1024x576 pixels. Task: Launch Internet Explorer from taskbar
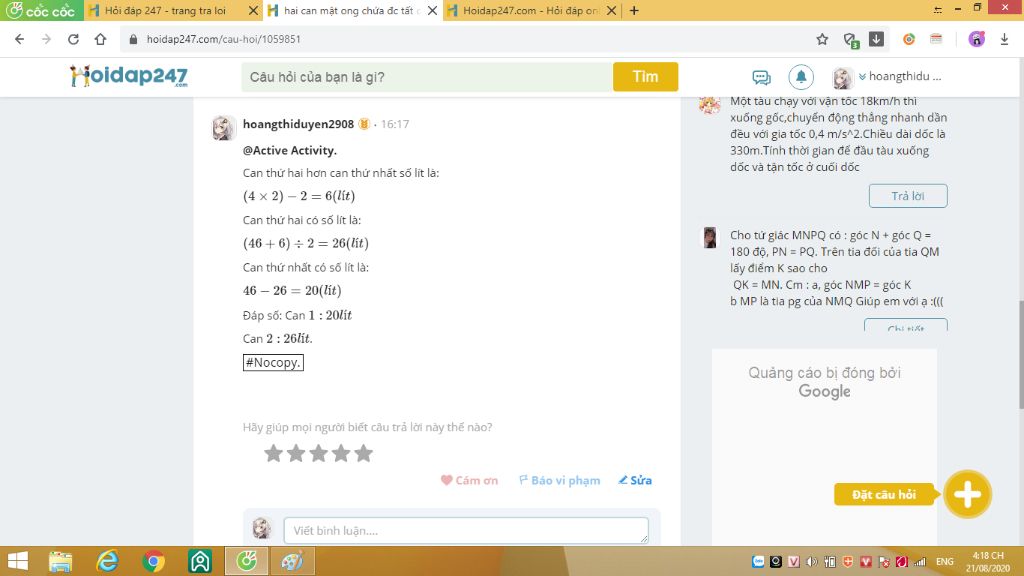coord(107,561)
